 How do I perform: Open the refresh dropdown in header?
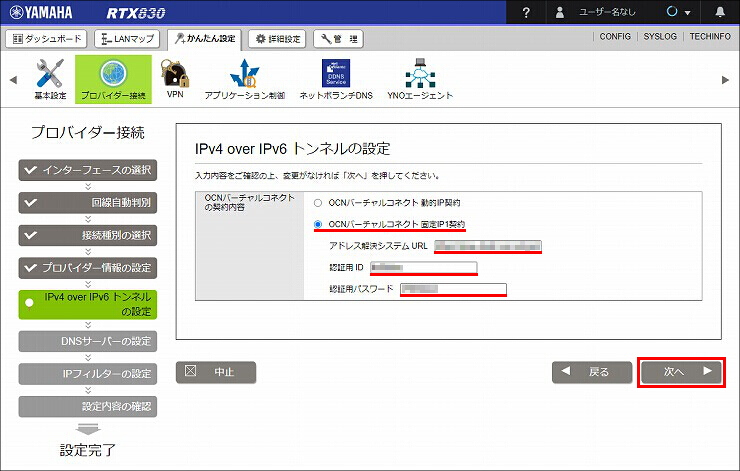click(678, 12)
